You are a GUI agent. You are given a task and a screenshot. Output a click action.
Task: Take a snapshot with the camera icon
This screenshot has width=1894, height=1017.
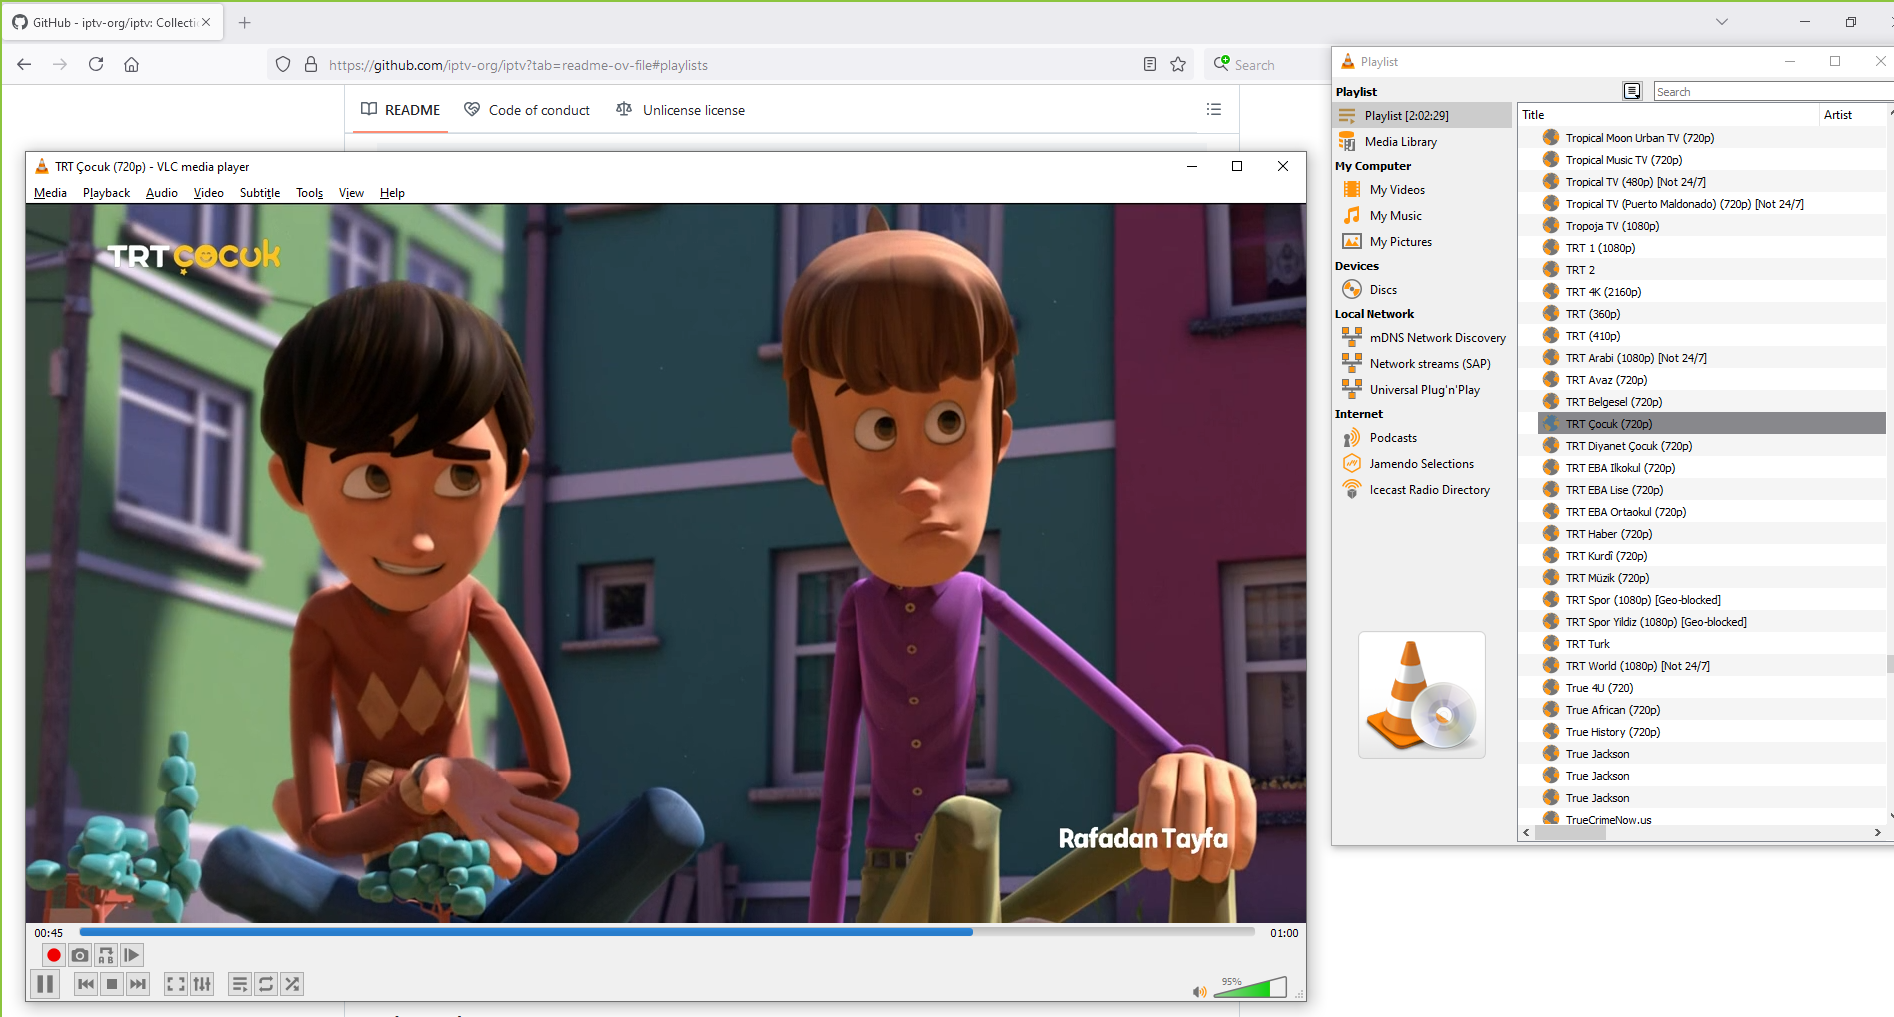(x=80, y=955)
